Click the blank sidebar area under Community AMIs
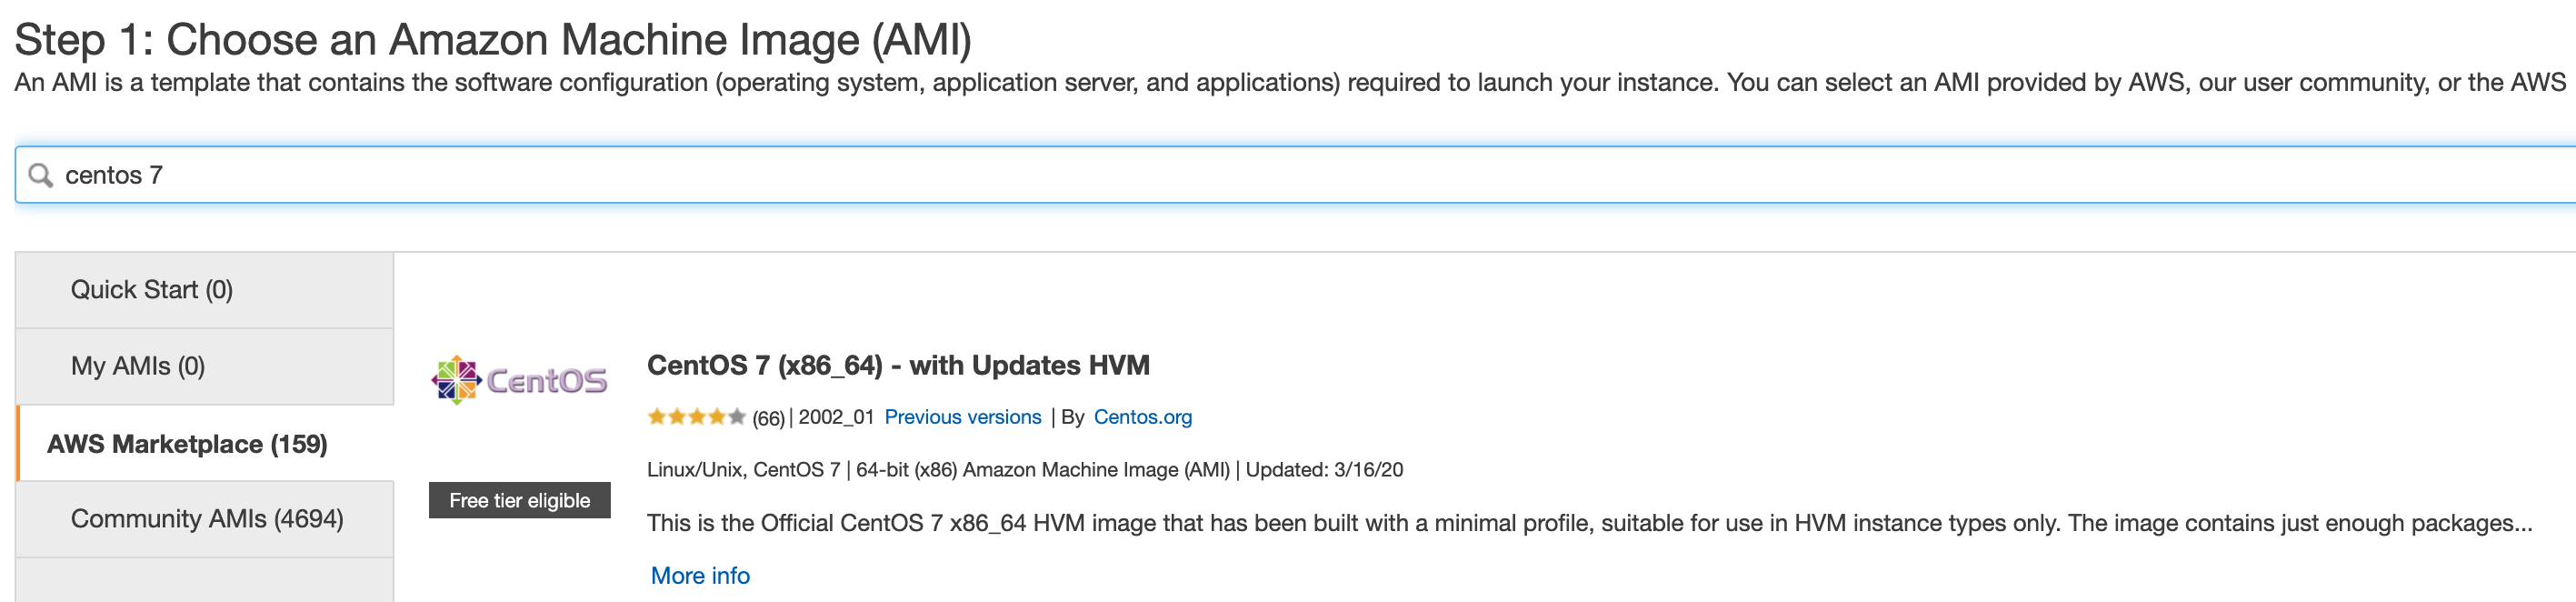The width and height of the screenshot is (2576, 602). [205, 581]
